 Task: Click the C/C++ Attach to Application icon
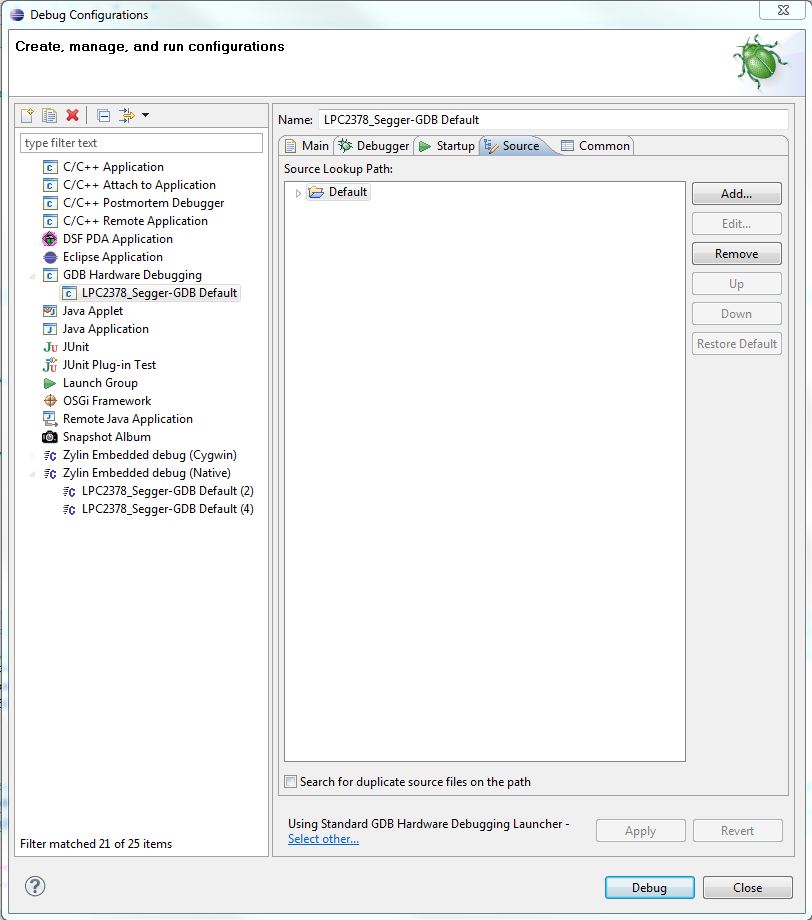pyautogui.click(x=50, y=185)
